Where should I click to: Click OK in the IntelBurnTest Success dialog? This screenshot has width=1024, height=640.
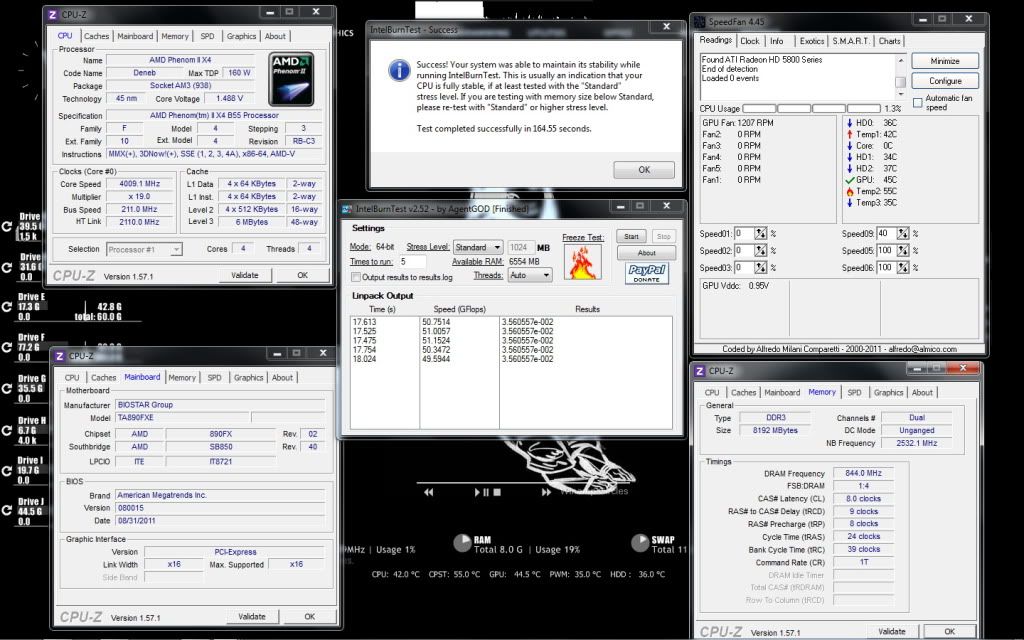pyautogui.click(x=644, y=170)
